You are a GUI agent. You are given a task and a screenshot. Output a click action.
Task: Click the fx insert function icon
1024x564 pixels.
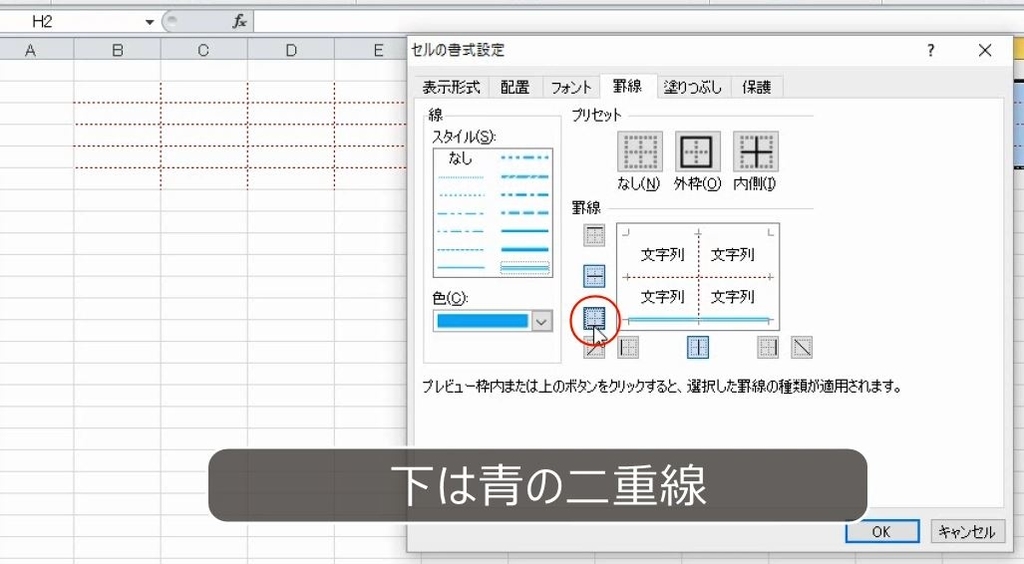[x=239, y=22]
